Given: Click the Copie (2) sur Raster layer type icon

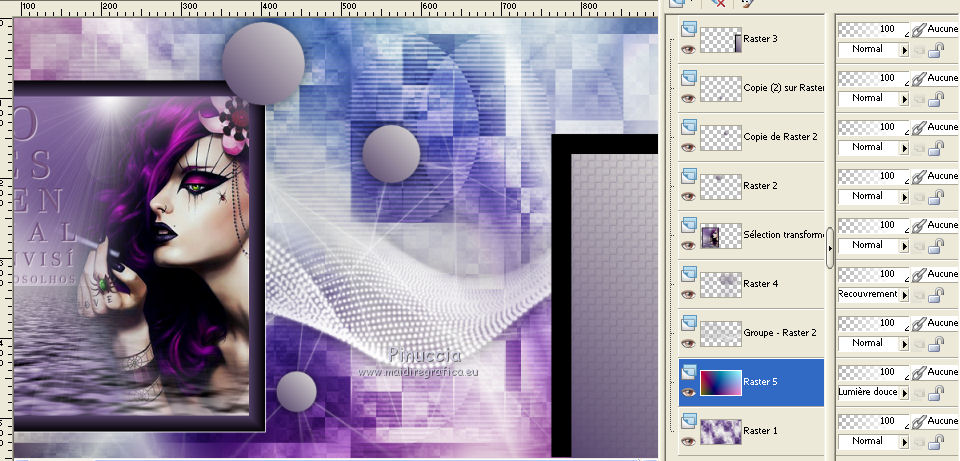Looking at the screenshot, I should coord(689,77).
